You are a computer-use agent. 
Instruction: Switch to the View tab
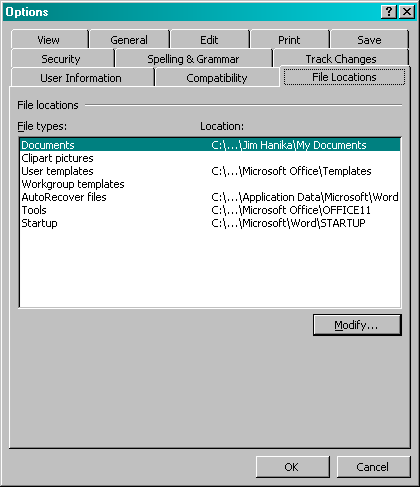[x=49, y=40]
